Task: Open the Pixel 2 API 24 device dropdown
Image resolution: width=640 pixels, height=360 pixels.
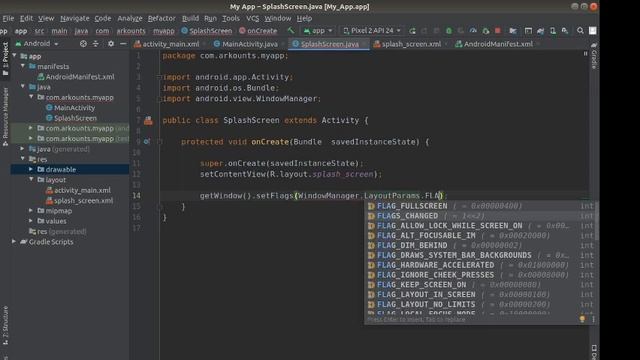Action: point(372,31)
